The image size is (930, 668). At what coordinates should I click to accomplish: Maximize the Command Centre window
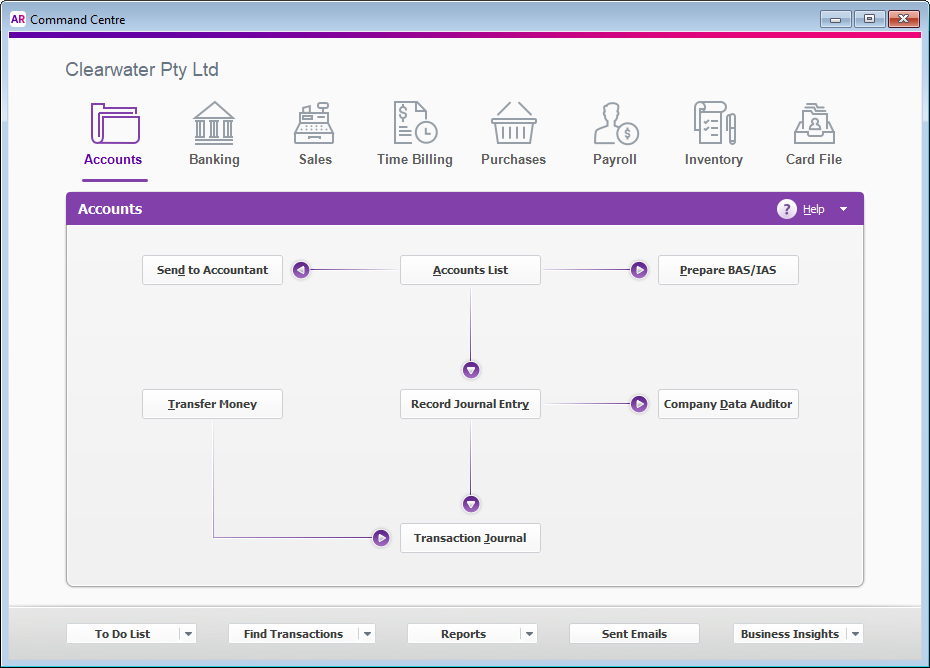tap(870, 19)
